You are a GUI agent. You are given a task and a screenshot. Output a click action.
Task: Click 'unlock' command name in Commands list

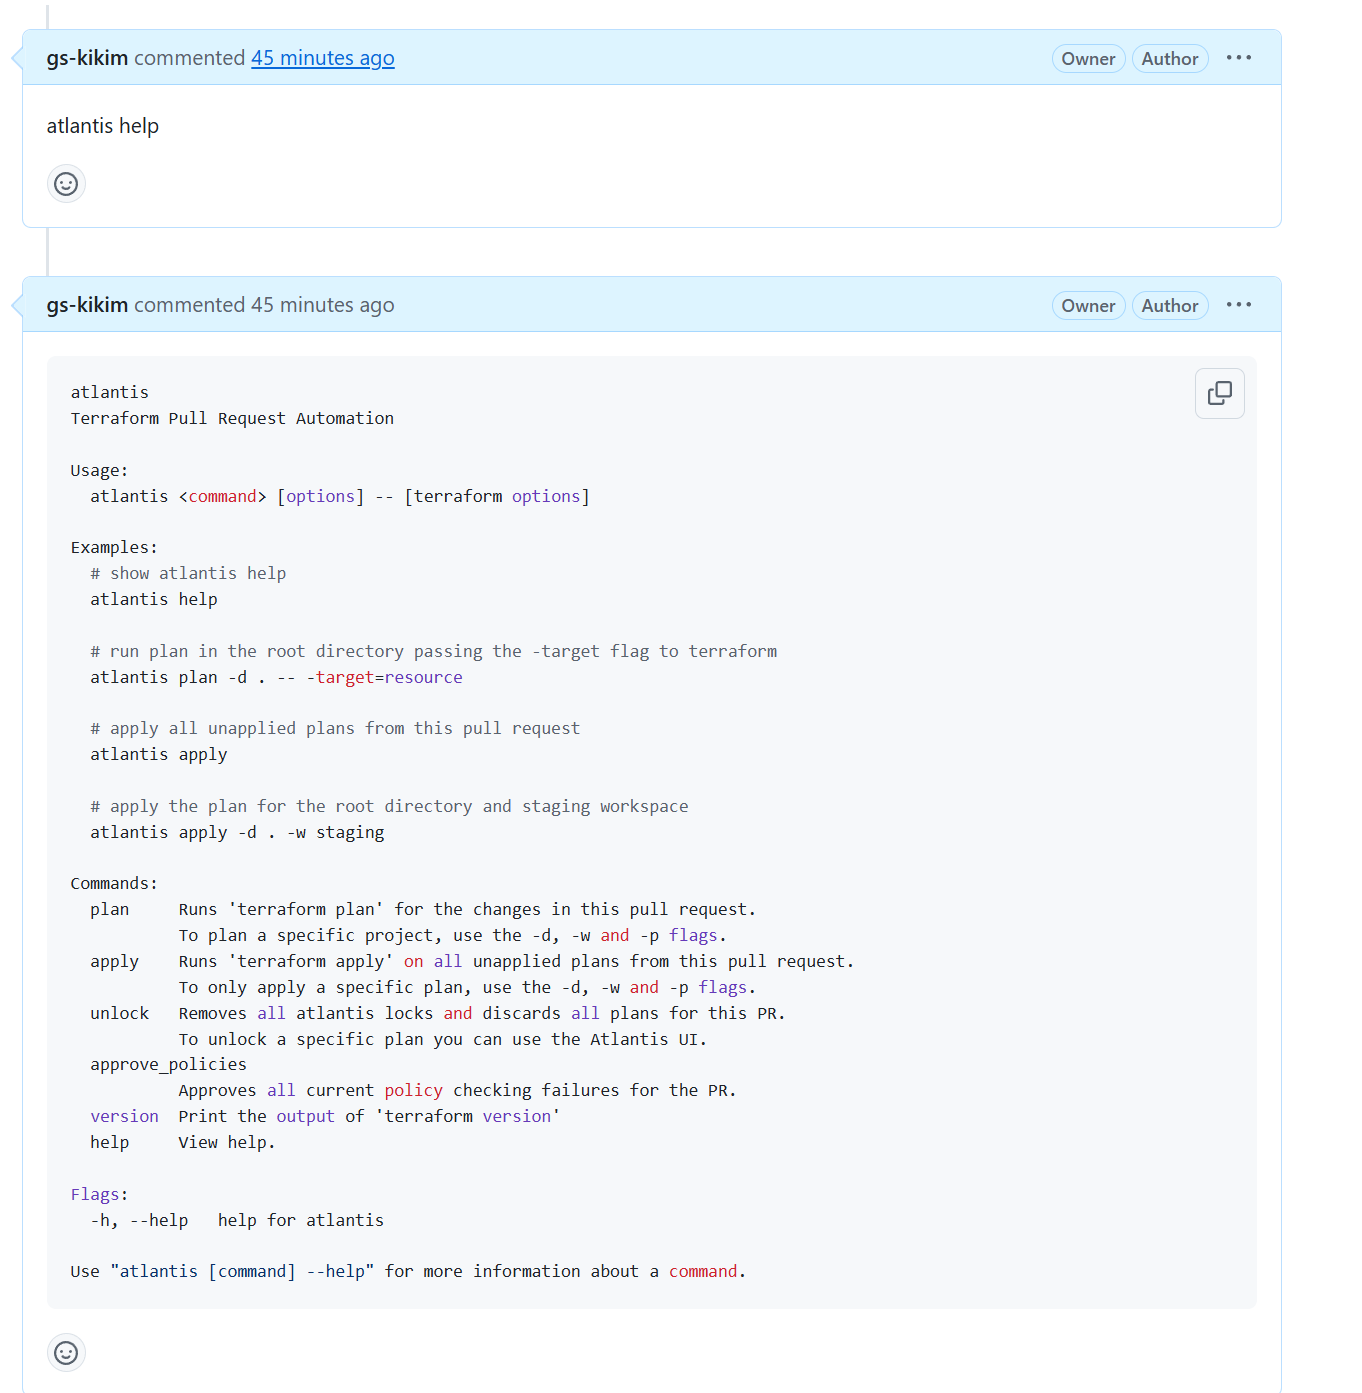click(x=120, y=1013)
